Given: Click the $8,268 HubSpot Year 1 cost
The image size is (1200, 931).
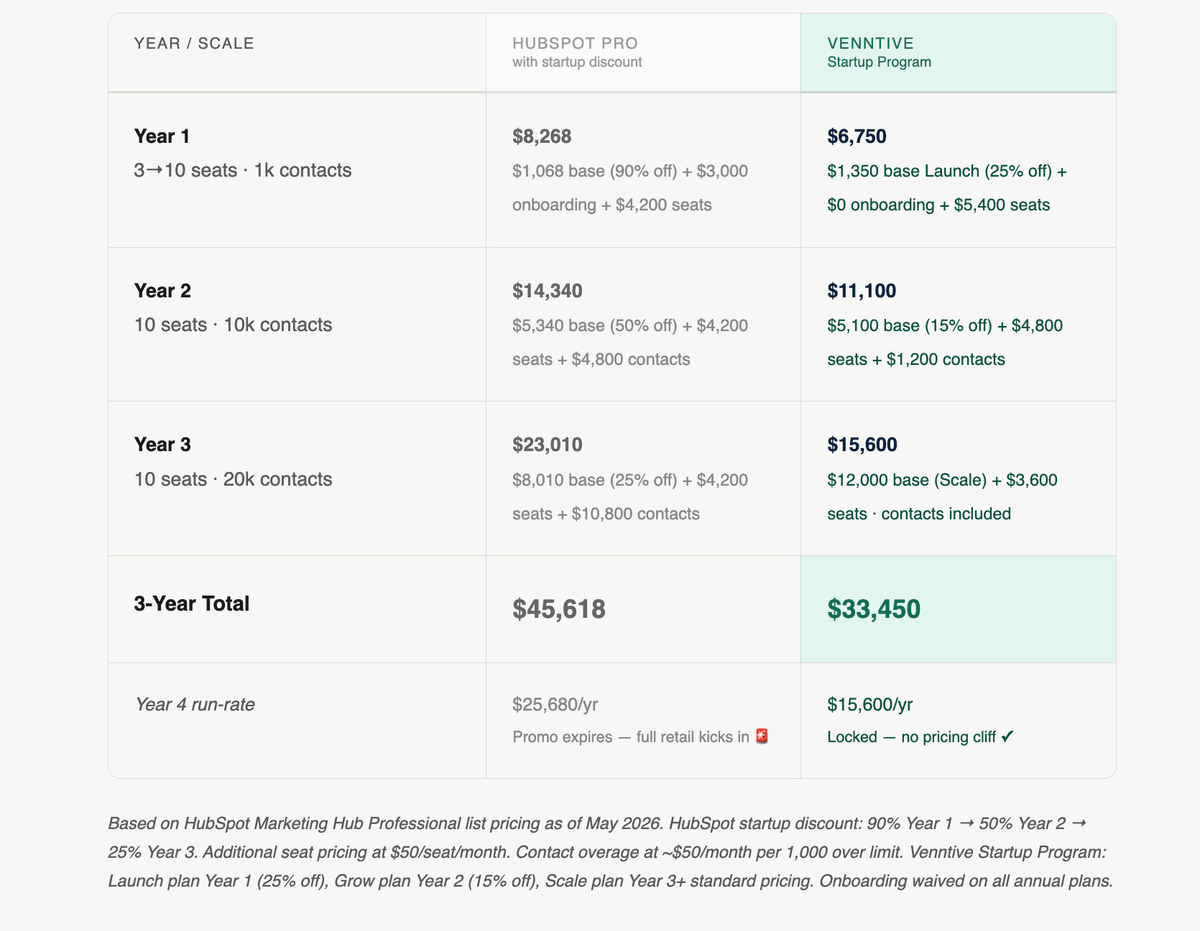Looking at the screenshot, I should coord(542,136).
